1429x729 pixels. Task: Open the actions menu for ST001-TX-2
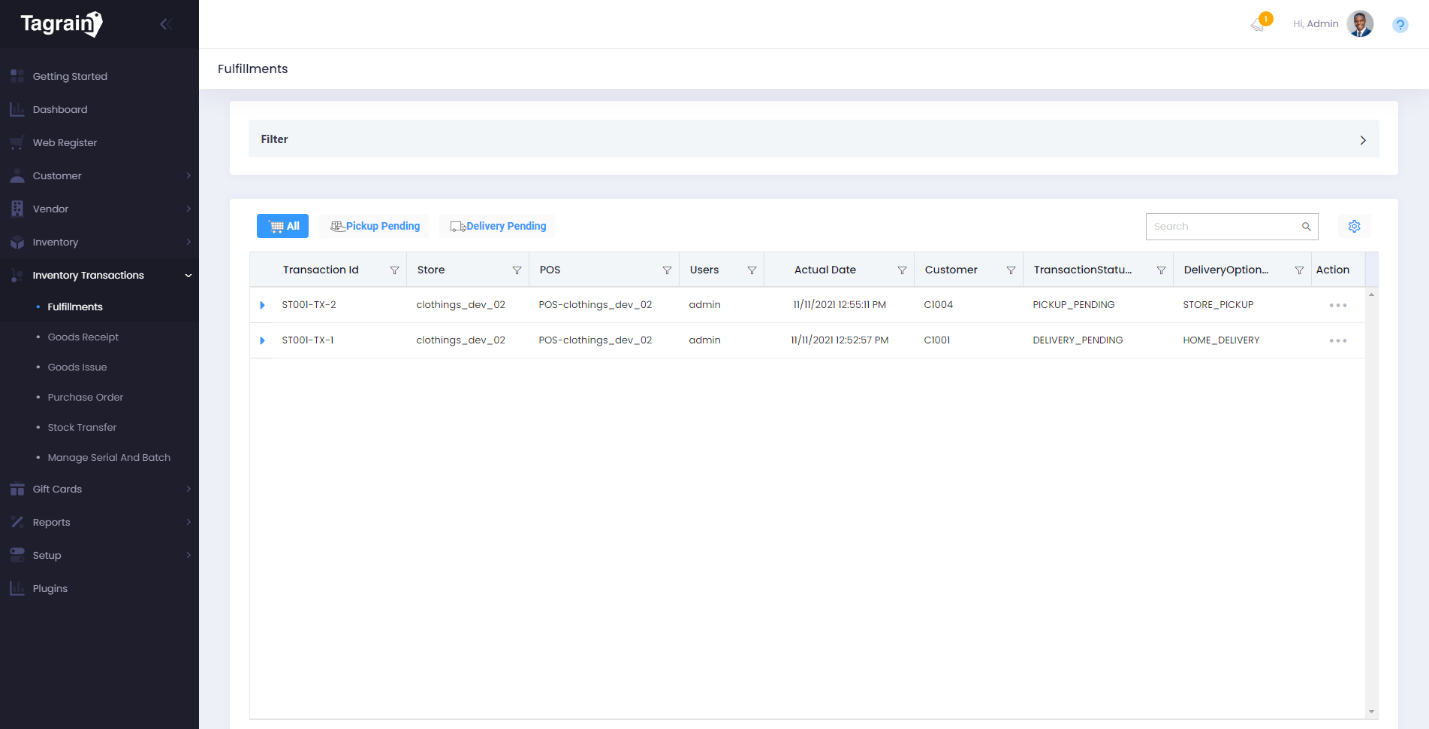[x=1338, y=304]
